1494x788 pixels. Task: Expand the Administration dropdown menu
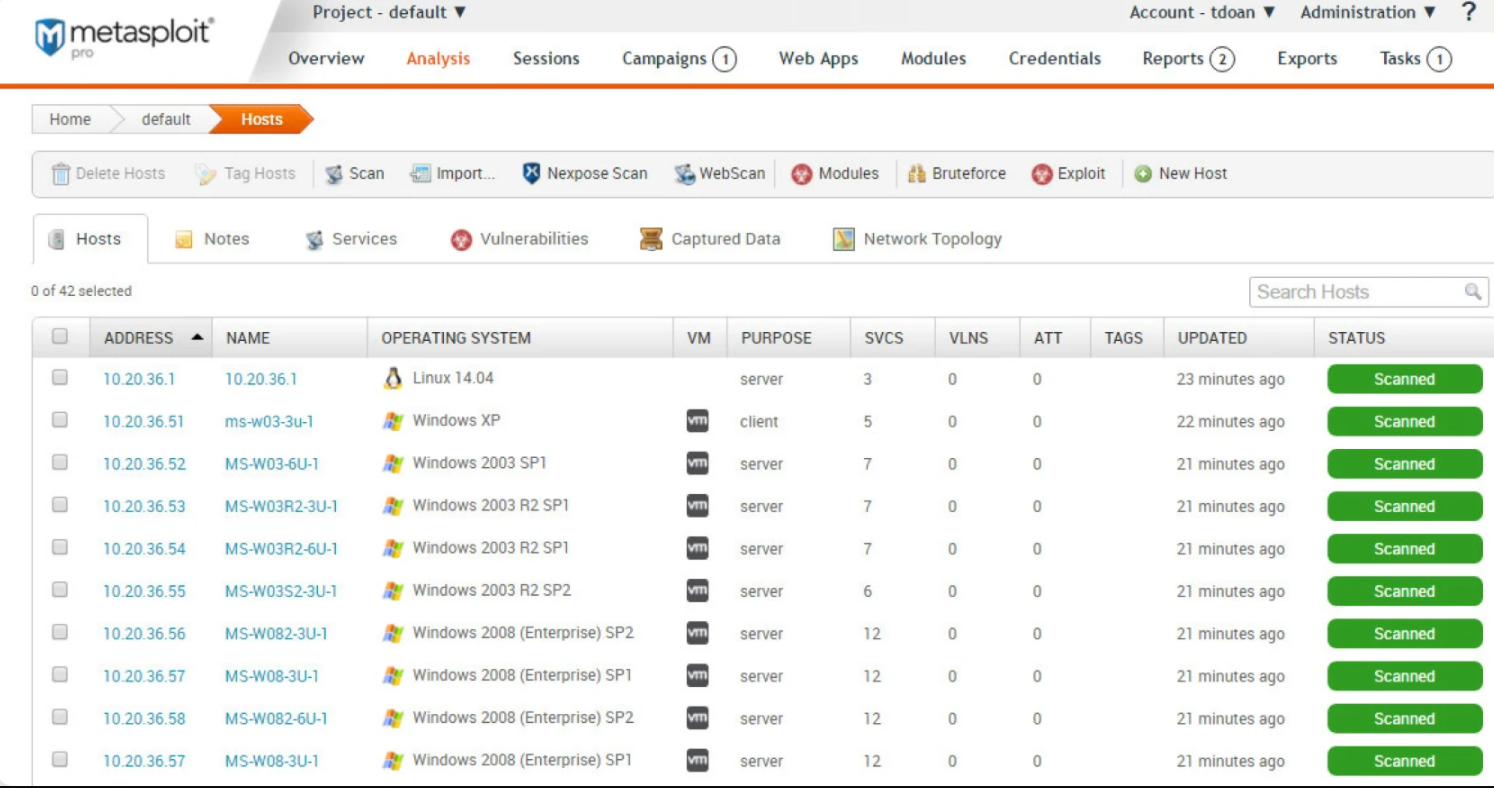pyautogui.click(x=1368, y=13)
